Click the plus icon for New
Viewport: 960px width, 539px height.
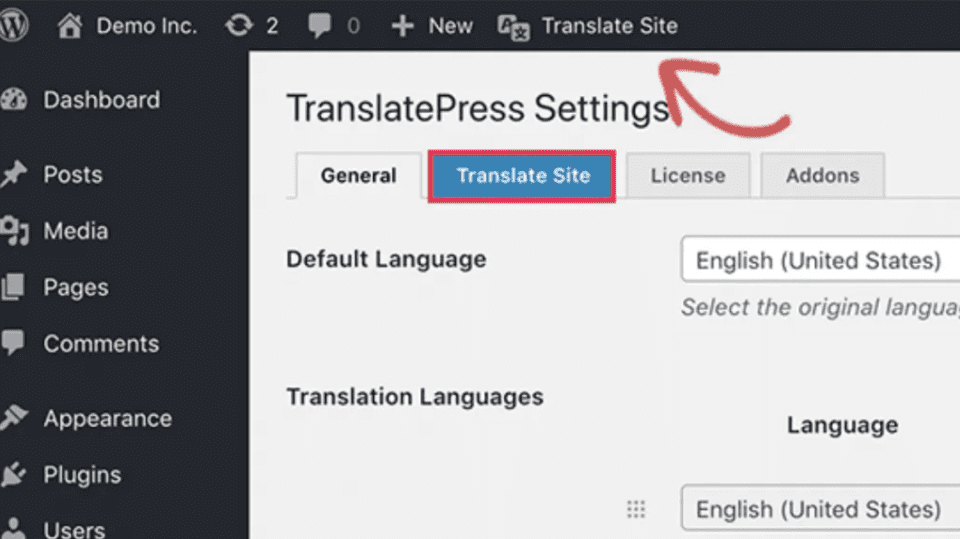point(402,26)
